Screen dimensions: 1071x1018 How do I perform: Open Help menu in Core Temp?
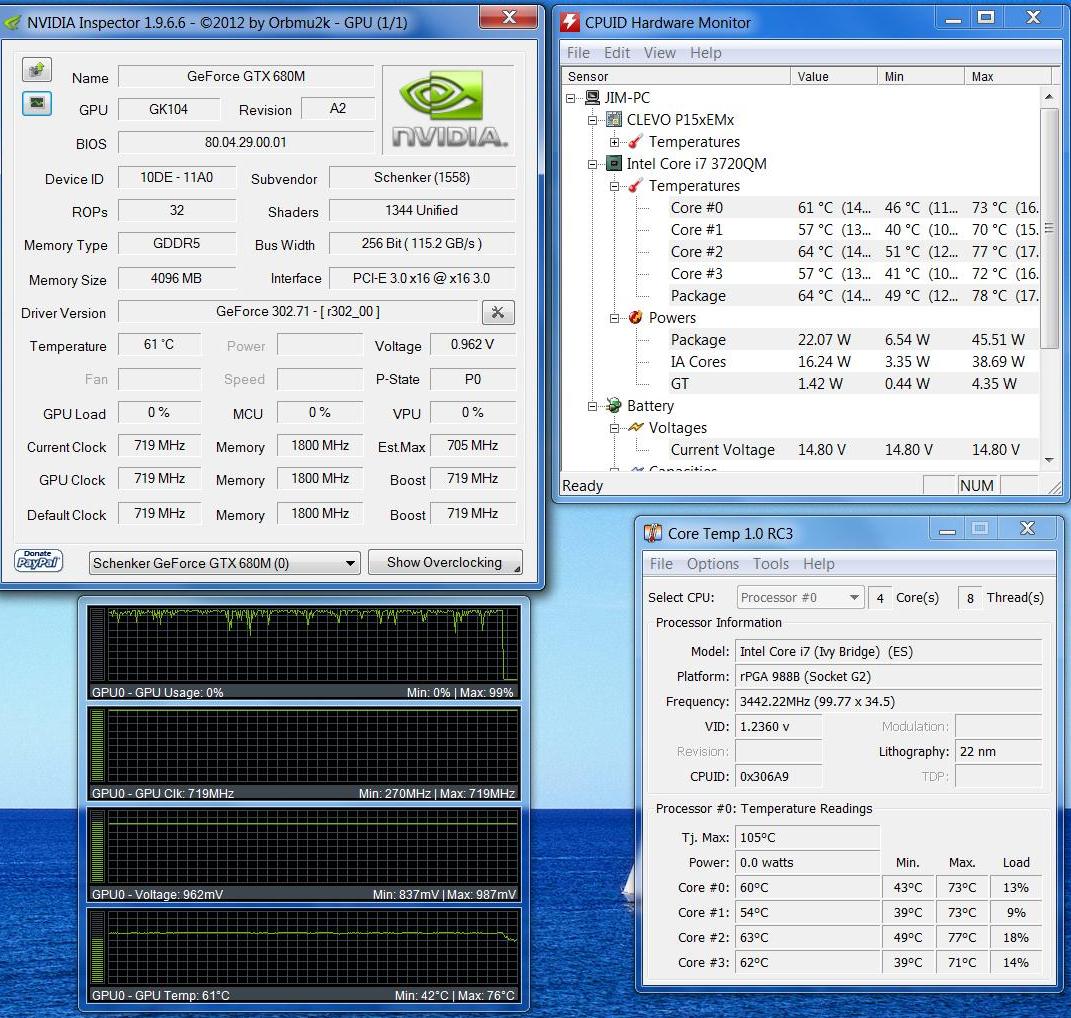click(x=819, y=564)
